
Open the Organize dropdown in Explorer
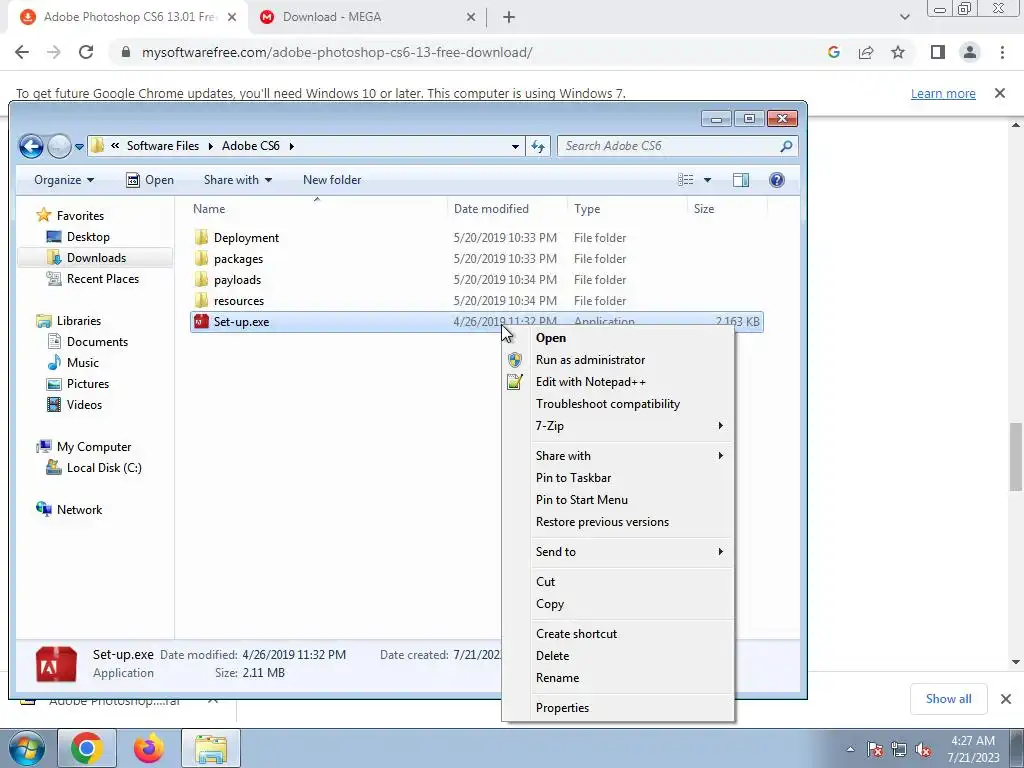(64, 180)
